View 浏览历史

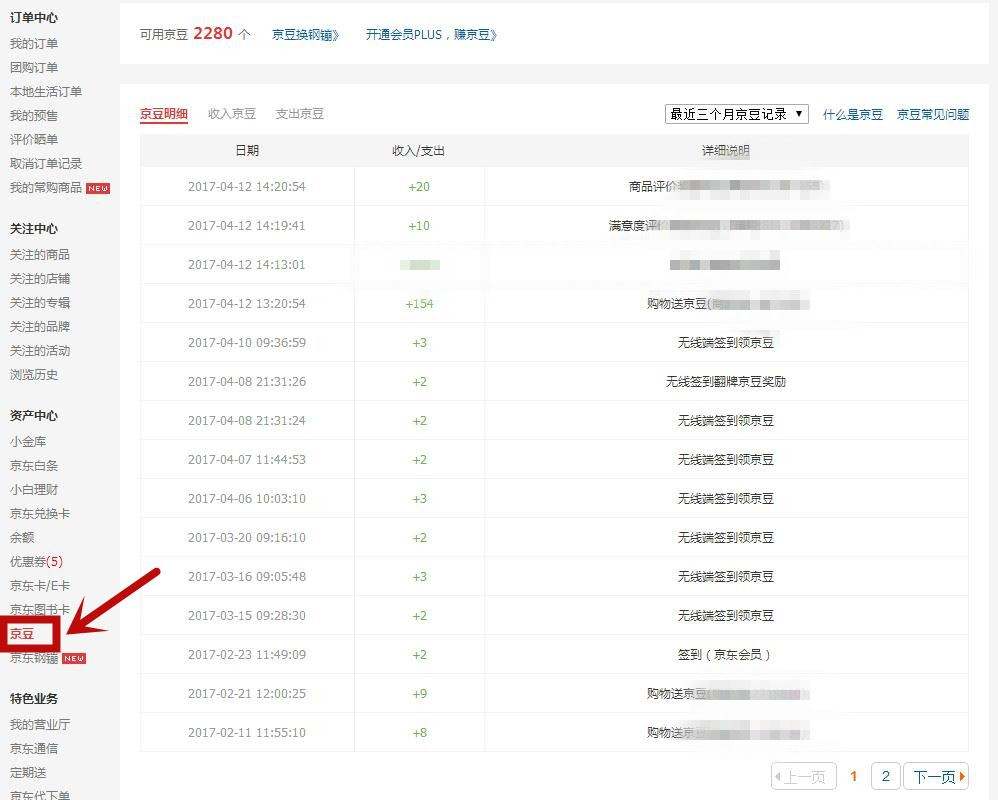tap(34, 375)
